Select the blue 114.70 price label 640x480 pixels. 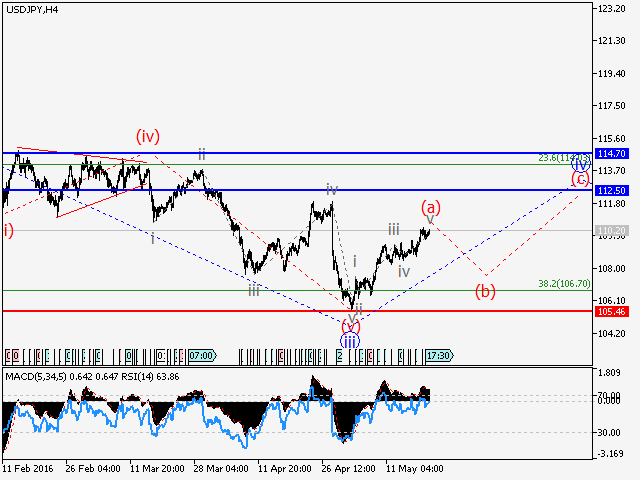(x=611, y=153)
